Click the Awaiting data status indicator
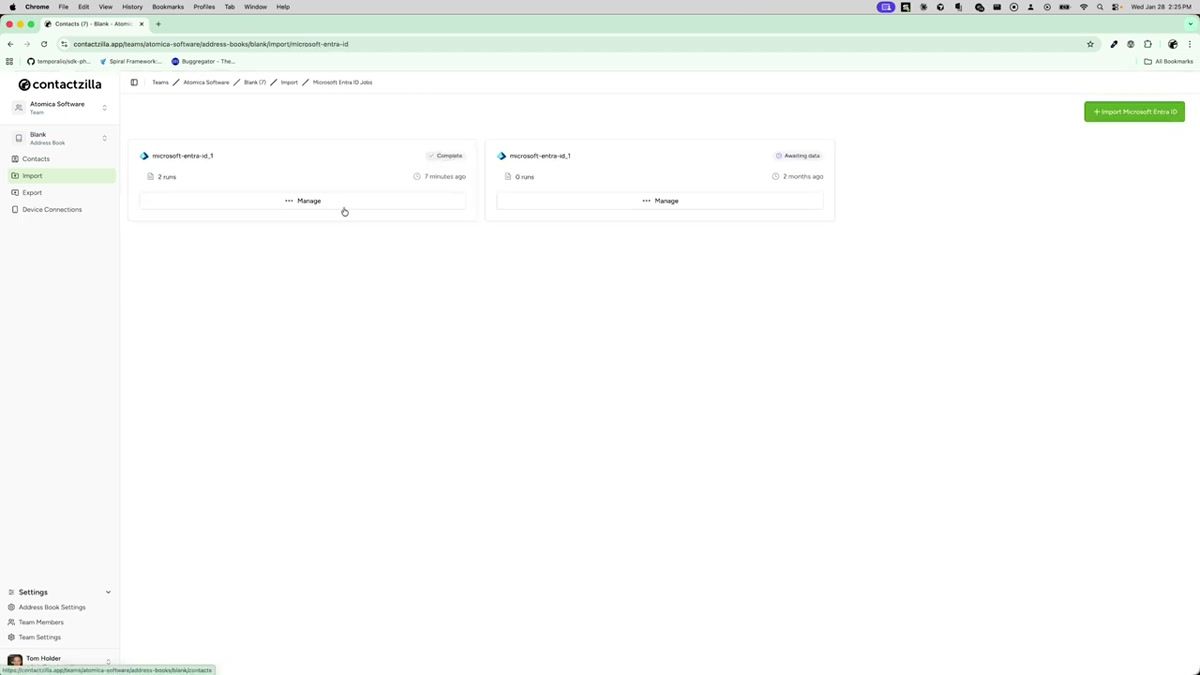 pyautogui.click(x=797, y=155)
